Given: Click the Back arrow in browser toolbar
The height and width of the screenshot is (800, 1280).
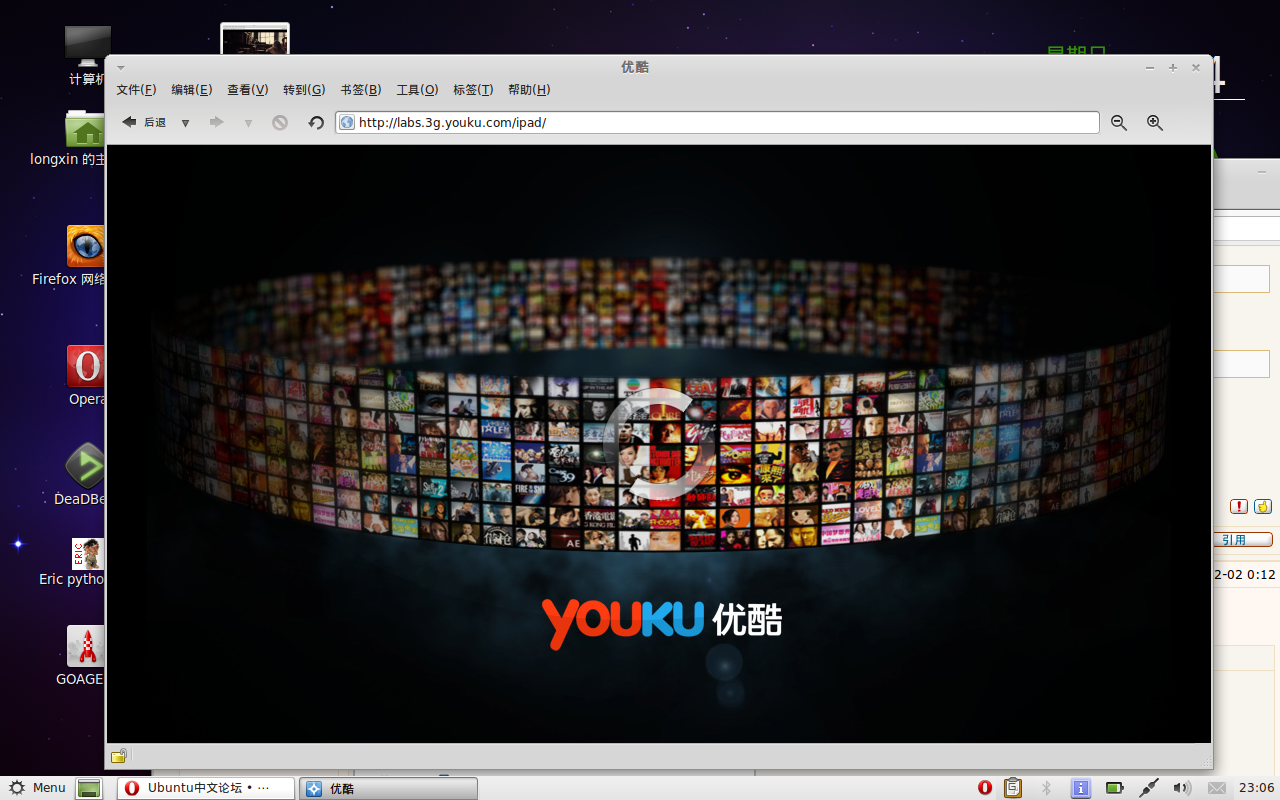Looking at the screenshot, I should pos(129,122).
